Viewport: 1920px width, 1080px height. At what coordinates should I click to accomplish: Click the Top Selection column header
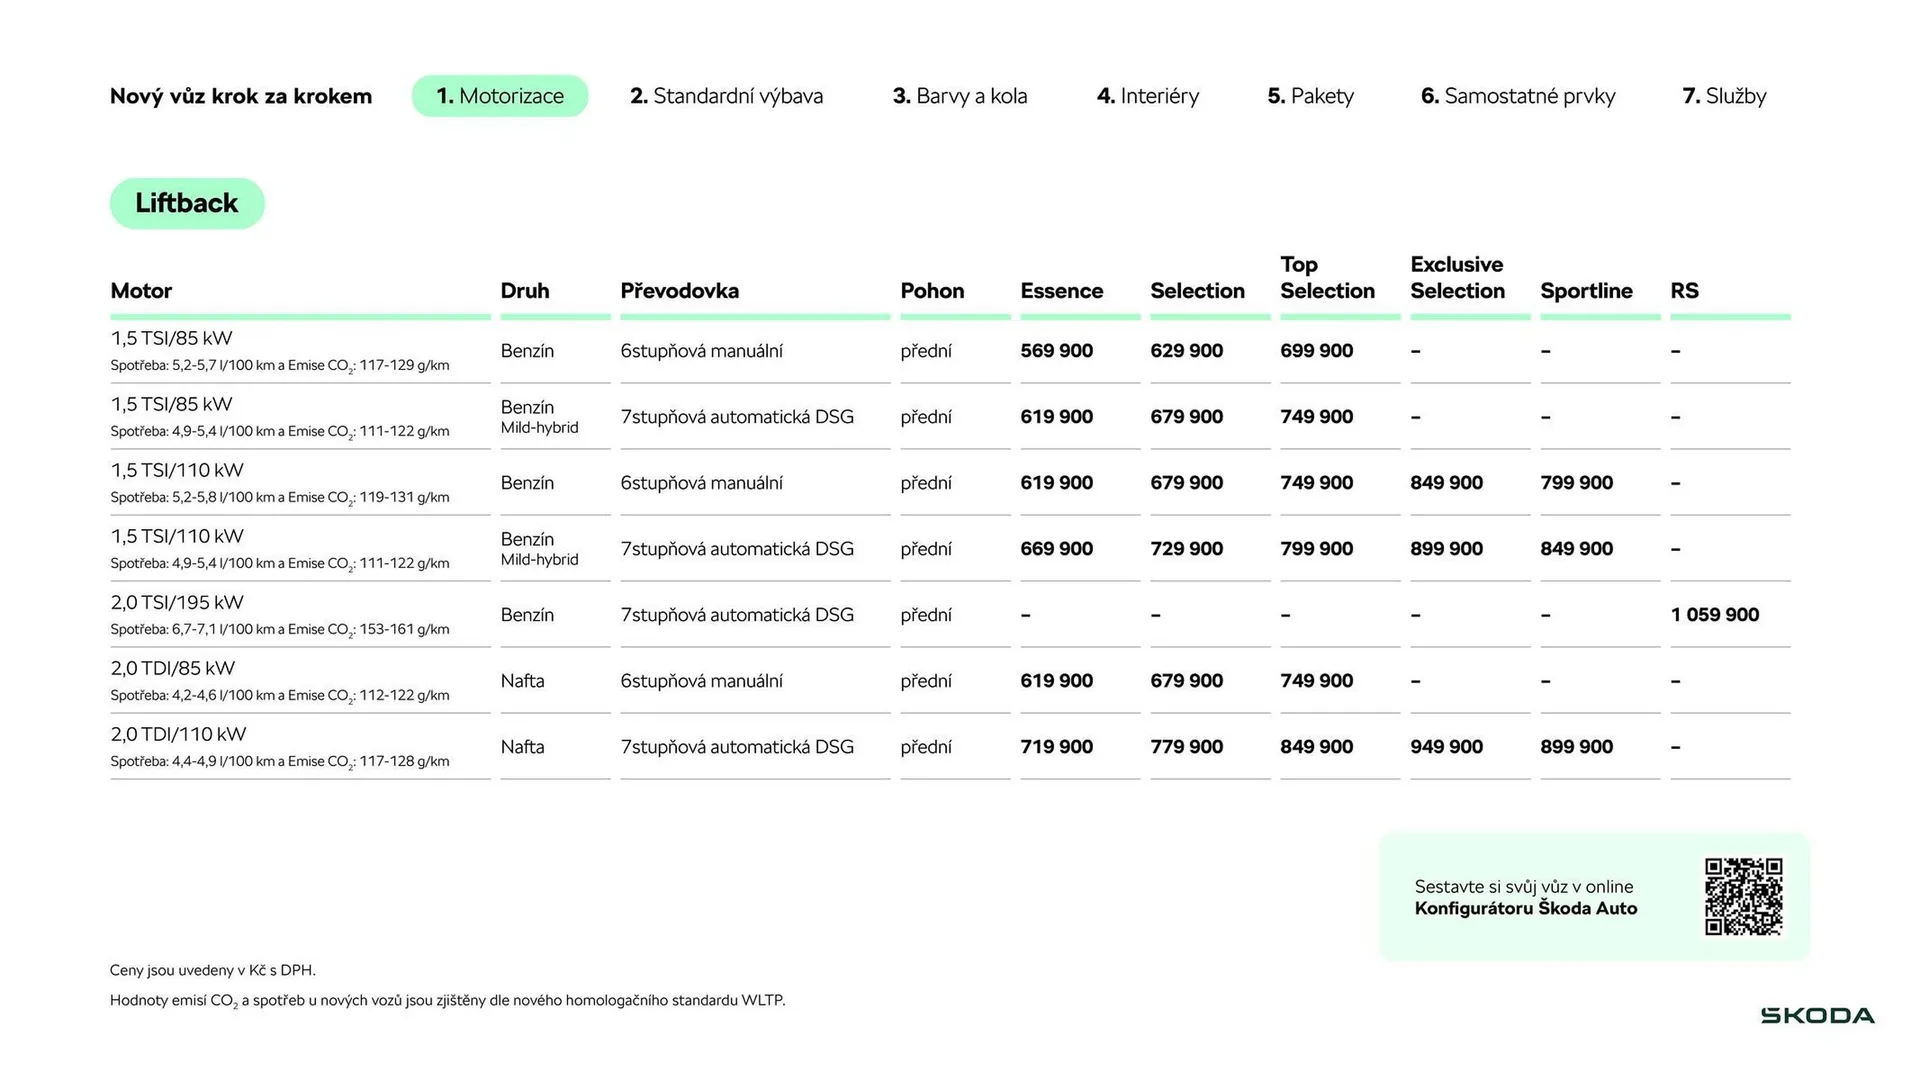click(x=1328, y=278)
